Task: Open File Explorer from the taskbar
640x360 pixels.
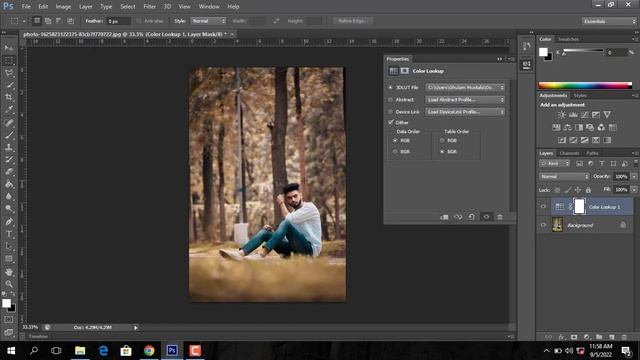Action: point(80,351)
